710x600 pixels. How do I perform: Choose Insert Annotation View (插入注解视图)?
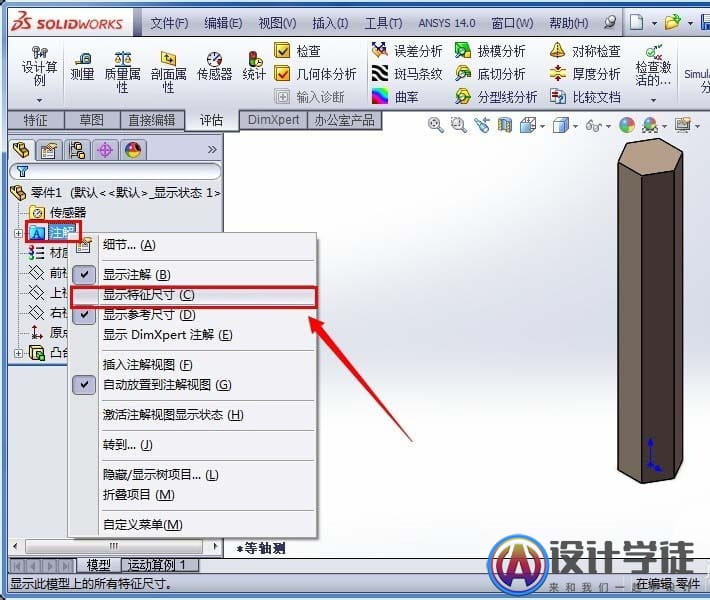(193, 365)
